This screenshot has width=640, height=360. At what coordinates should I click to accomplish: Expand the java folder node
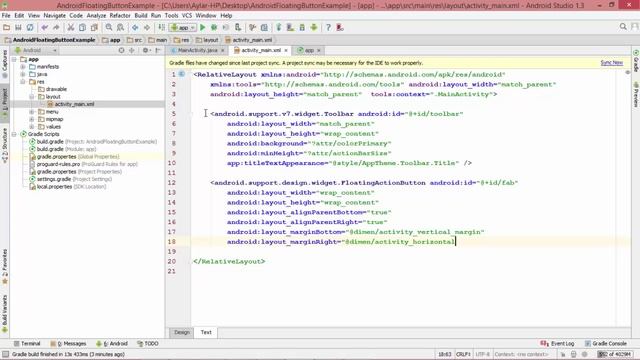[23, 74]
